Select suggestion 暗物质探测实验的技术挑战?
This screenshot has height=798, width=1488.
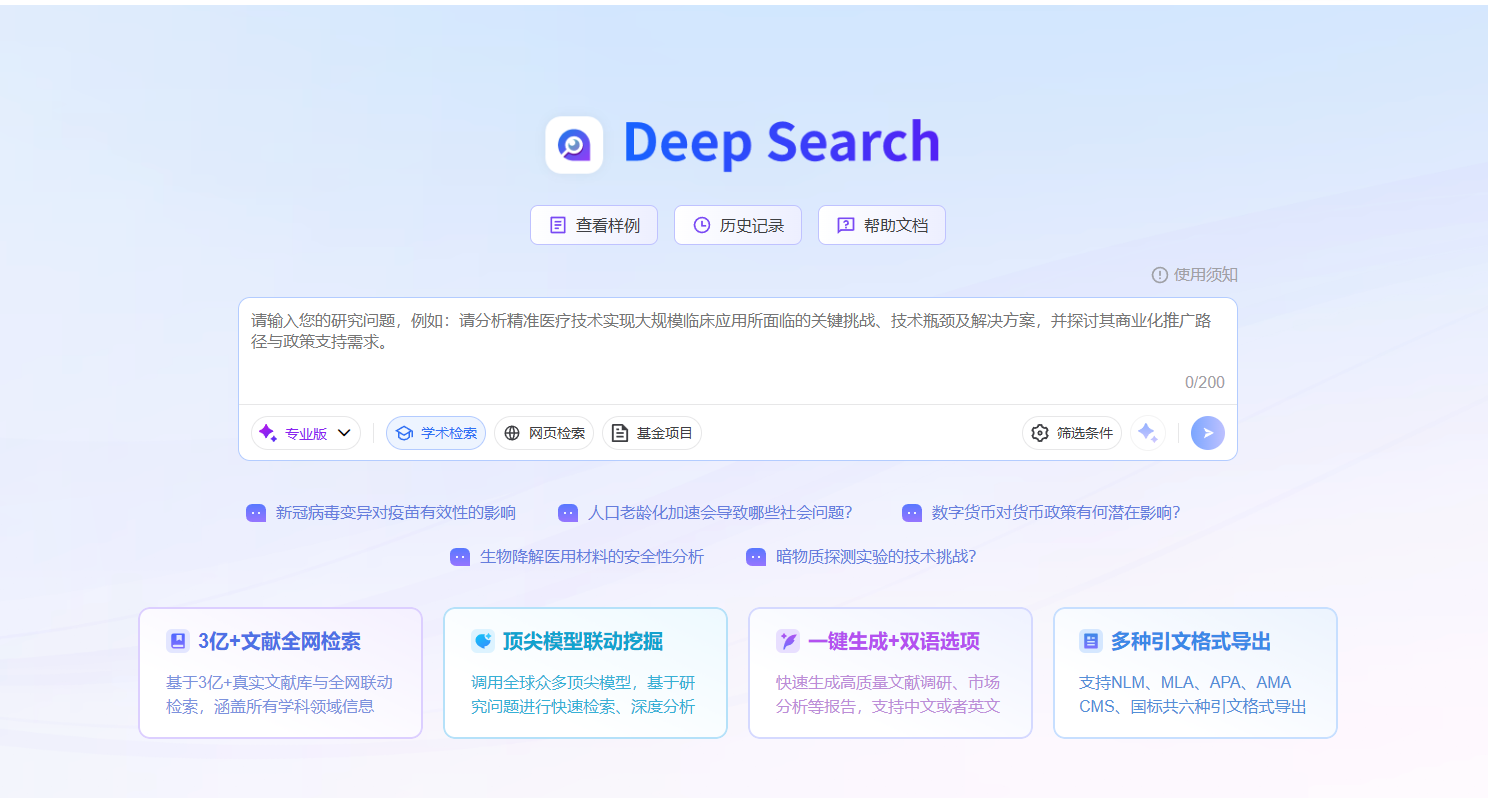[x=861, y=557]
